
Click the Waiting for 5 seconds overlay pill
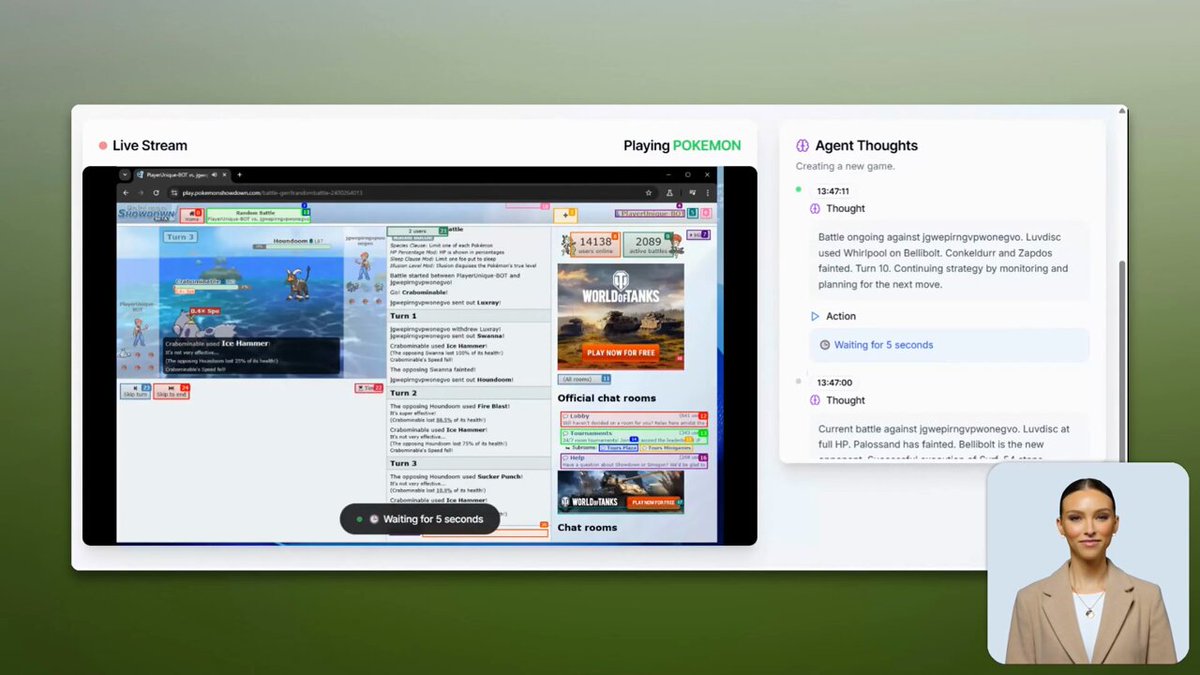[419, 519]
